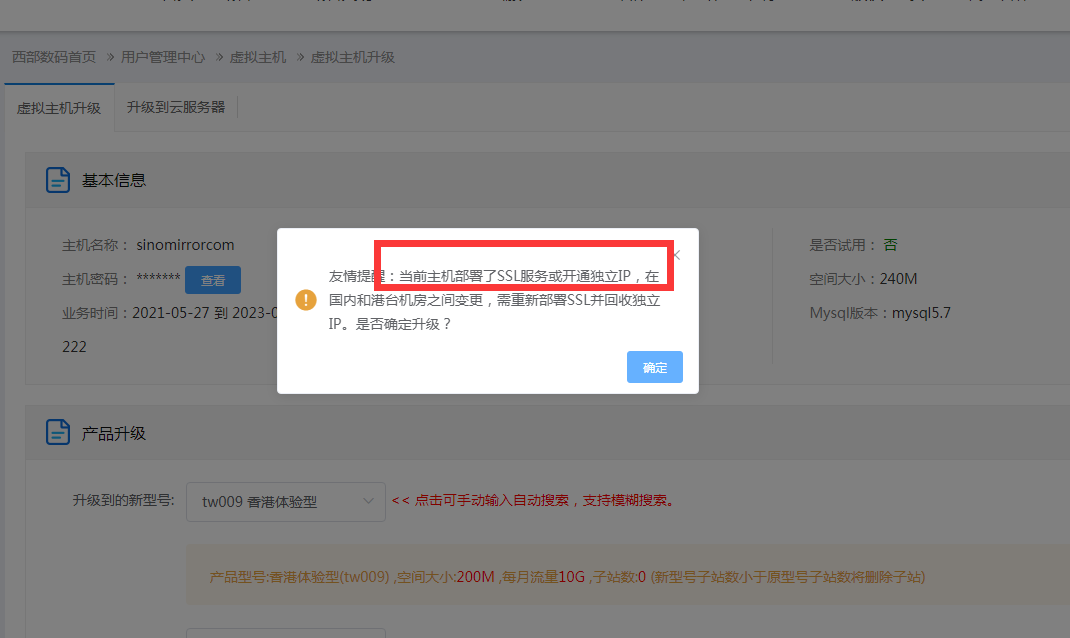The image size is (1070, 638).
Task: Click the breadcrumb arrow before 虚拟主机升级
Action: click(x=298, y=58)
